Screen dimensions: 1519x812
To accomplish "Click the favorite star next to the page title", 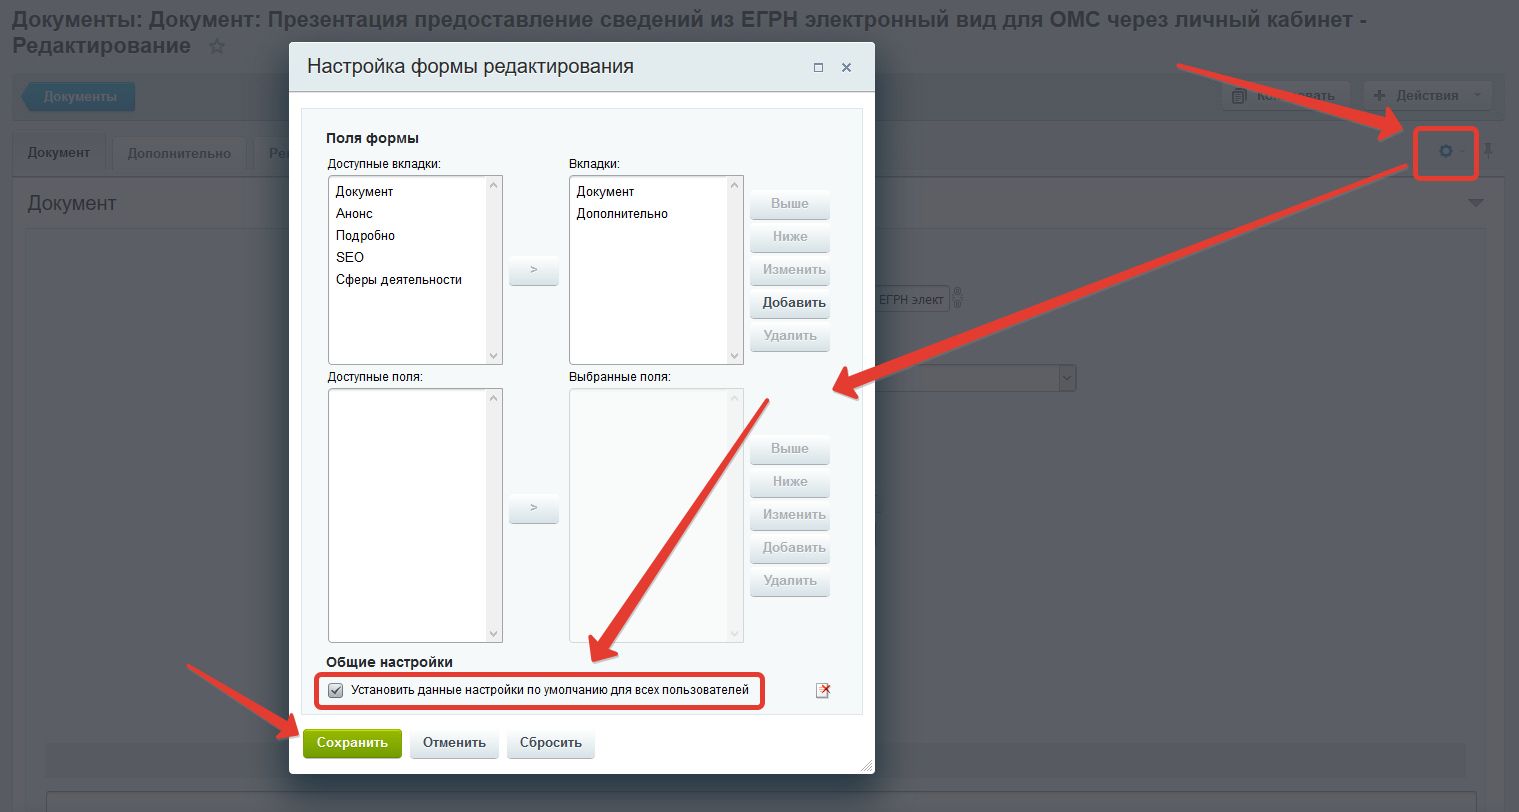I will tap(217, 47).
